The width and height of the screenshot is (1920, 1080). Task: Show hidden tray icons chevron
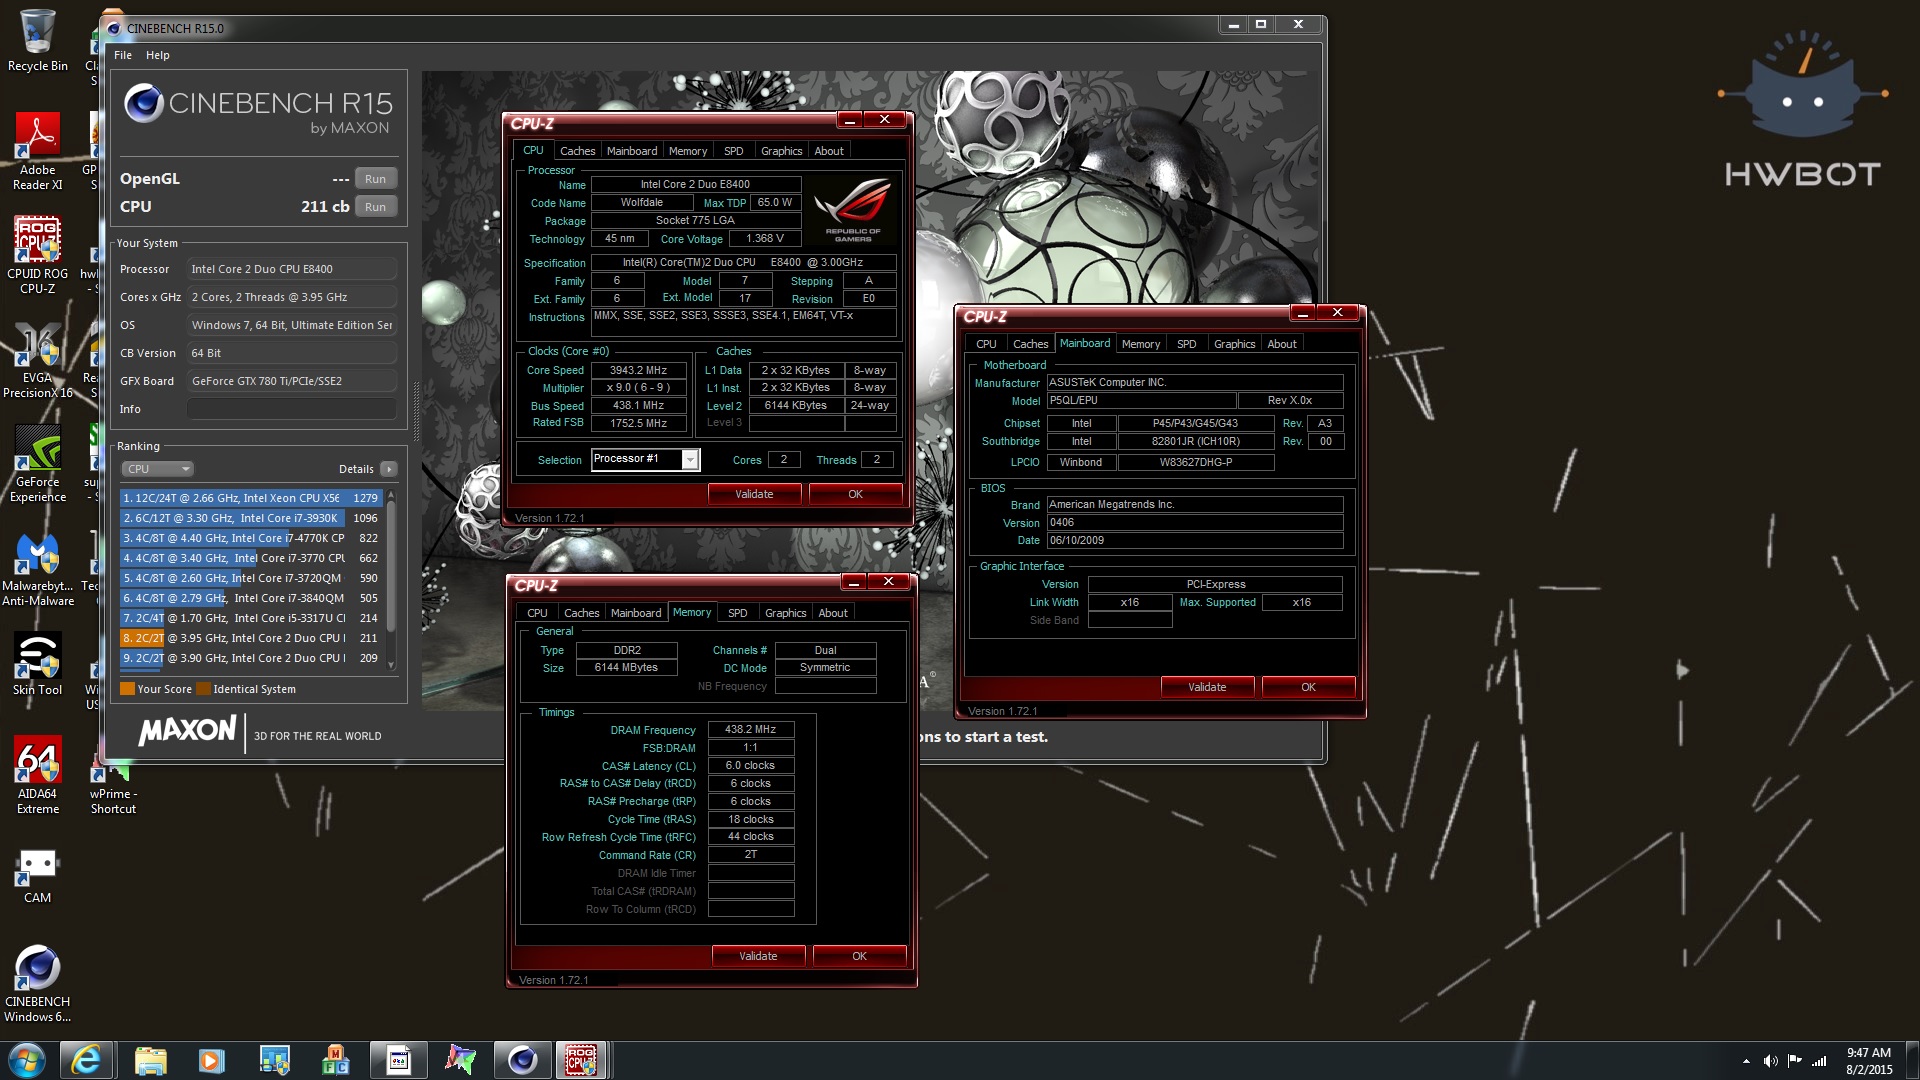tap(1746, 1061)
